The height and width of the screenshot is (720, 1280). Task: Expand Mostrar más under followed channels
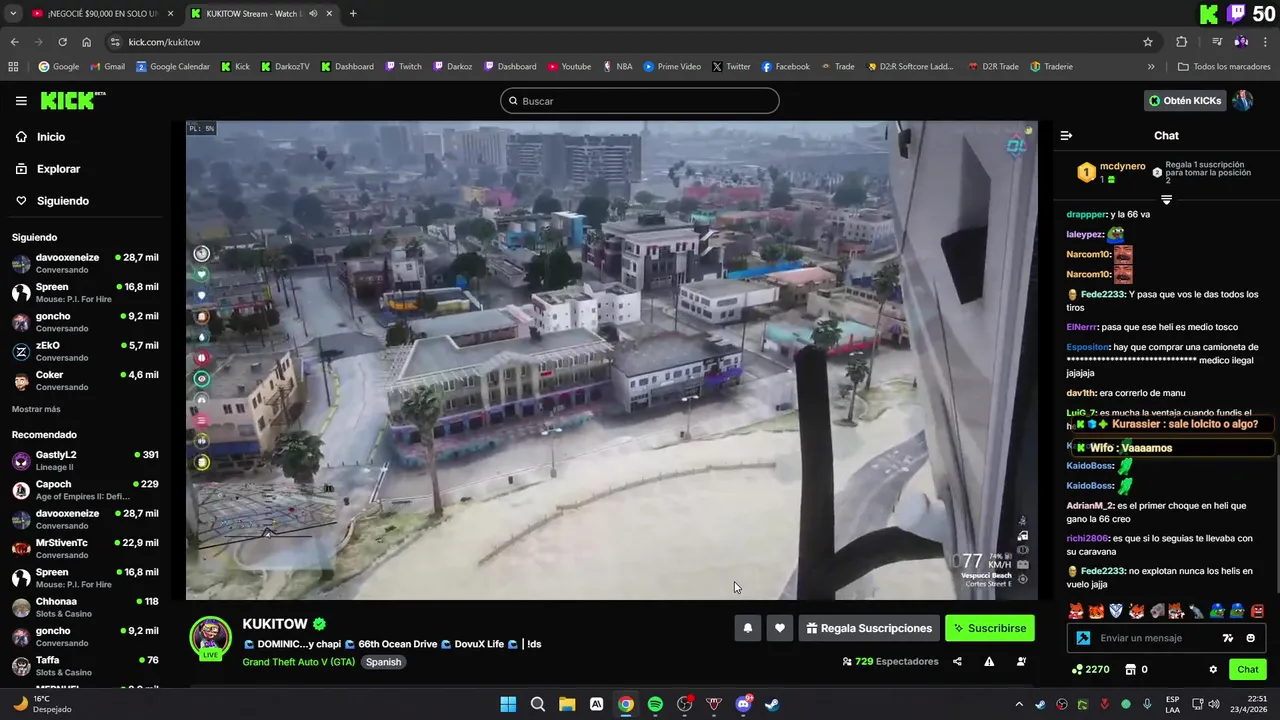(x=36, y=409)
